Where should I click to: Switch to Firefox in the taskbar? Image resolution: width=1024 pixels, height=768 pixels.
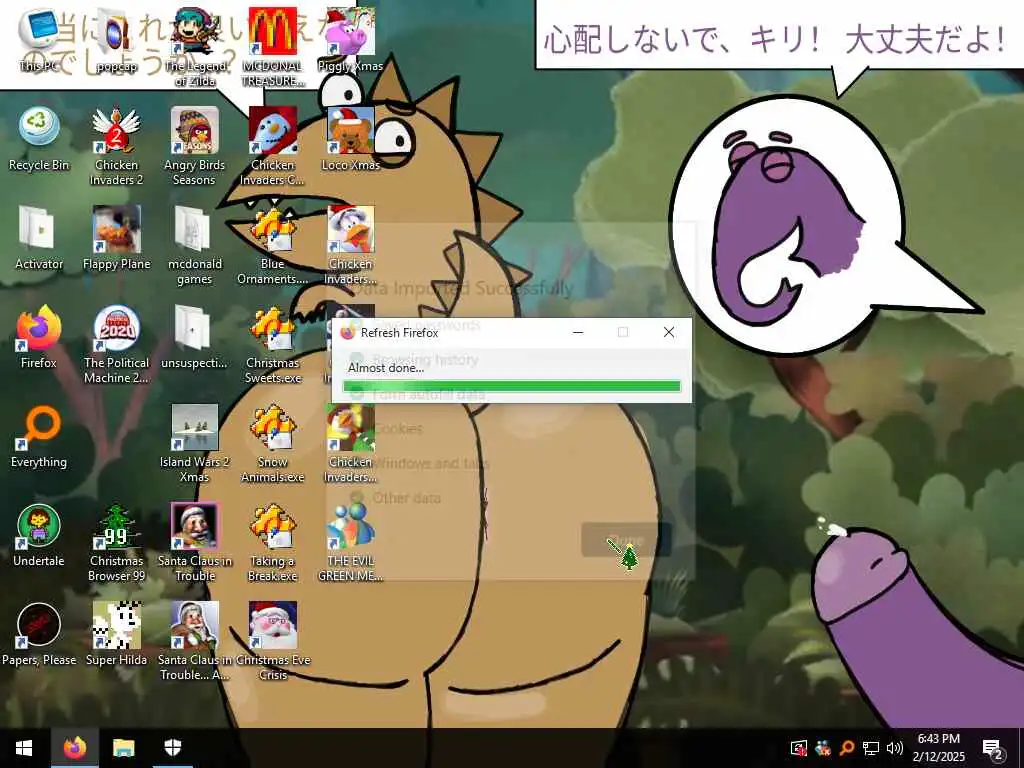75,748
